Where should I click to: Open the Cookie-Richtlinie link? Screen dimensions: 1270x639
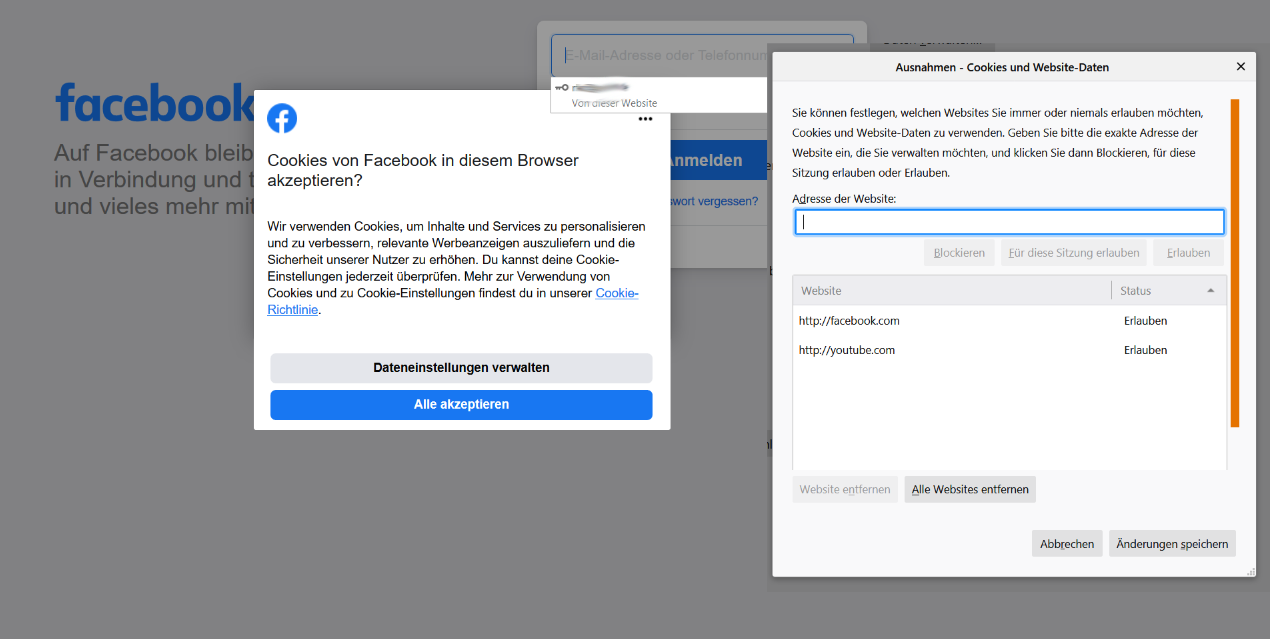pyautogui.click(x=453, y=301)
